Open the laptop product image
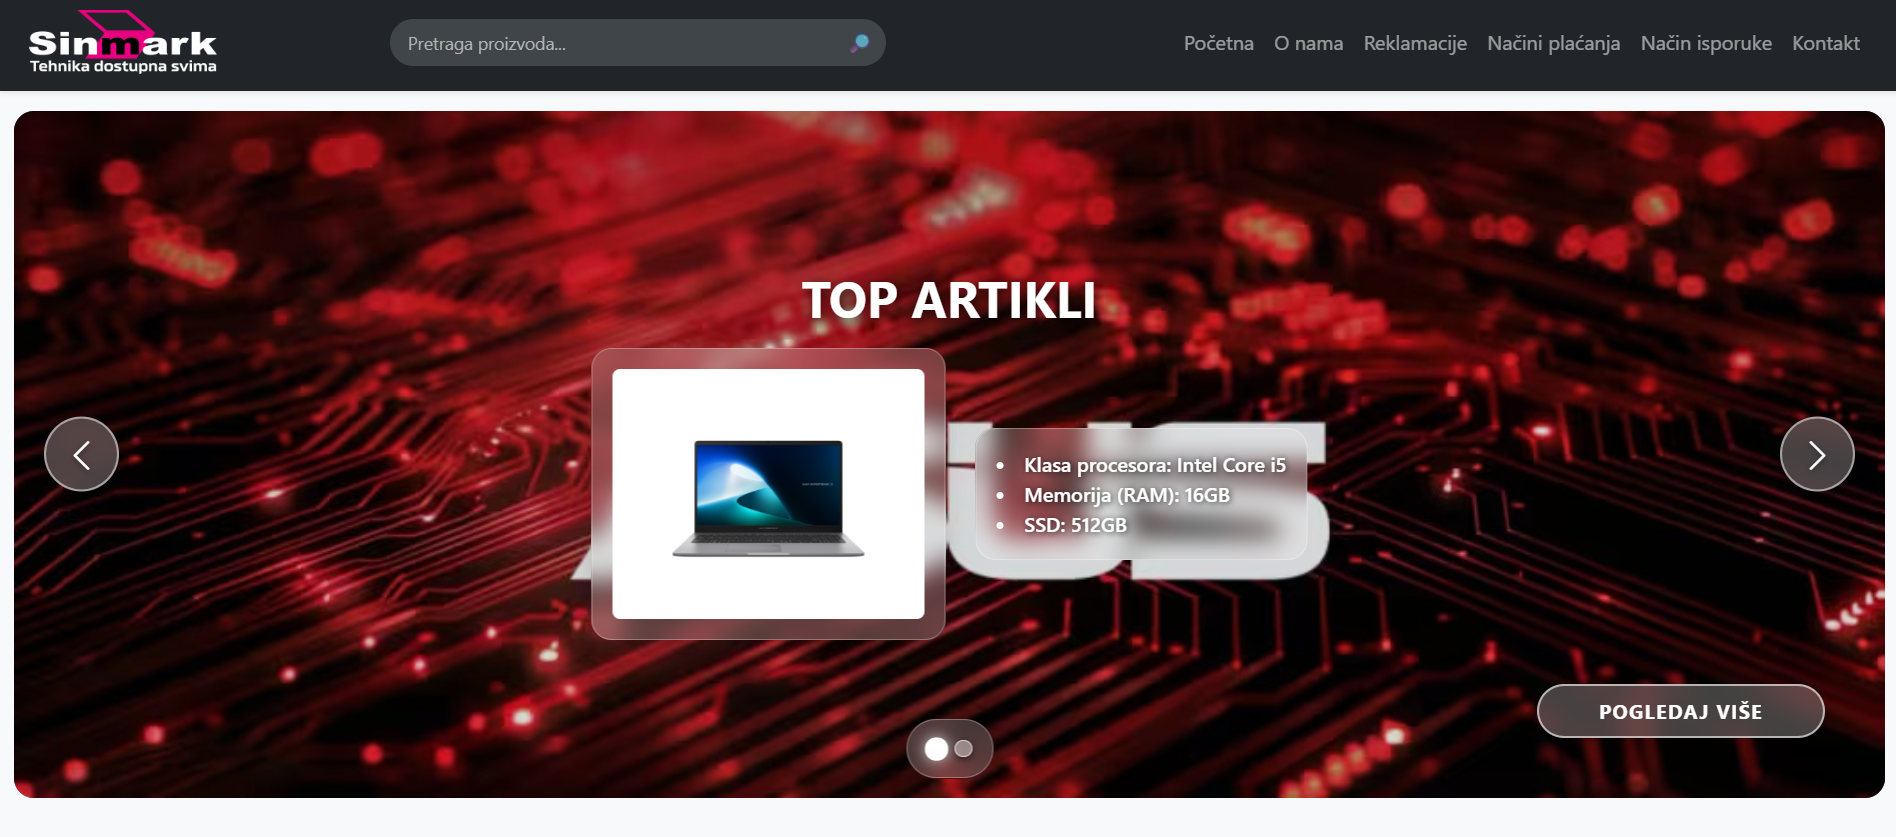The height and width of the screenshot is (837, 1896). 768,494
